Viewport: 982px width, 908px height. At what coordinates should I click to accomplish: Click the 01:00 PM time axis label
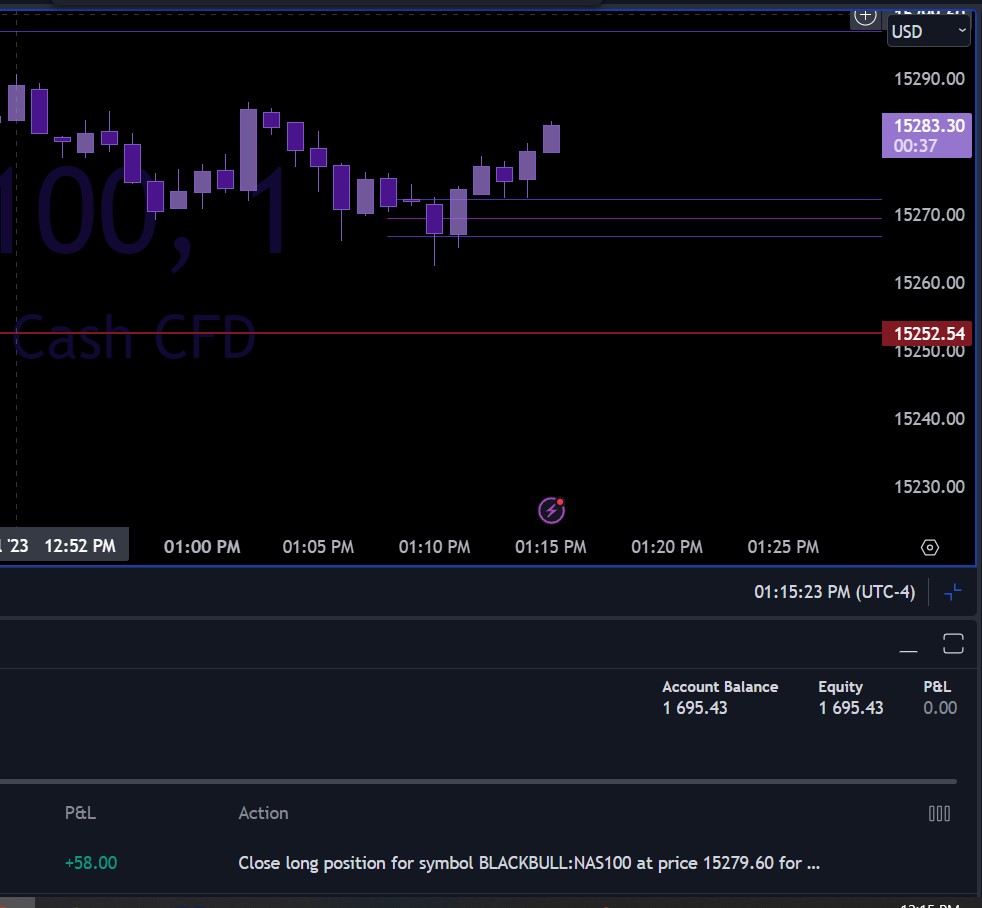tap(202, 547)
